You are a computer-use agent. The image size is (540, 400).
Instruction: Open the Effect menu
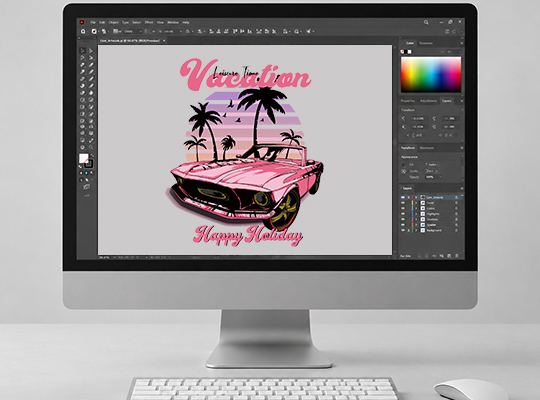point(149,22)
